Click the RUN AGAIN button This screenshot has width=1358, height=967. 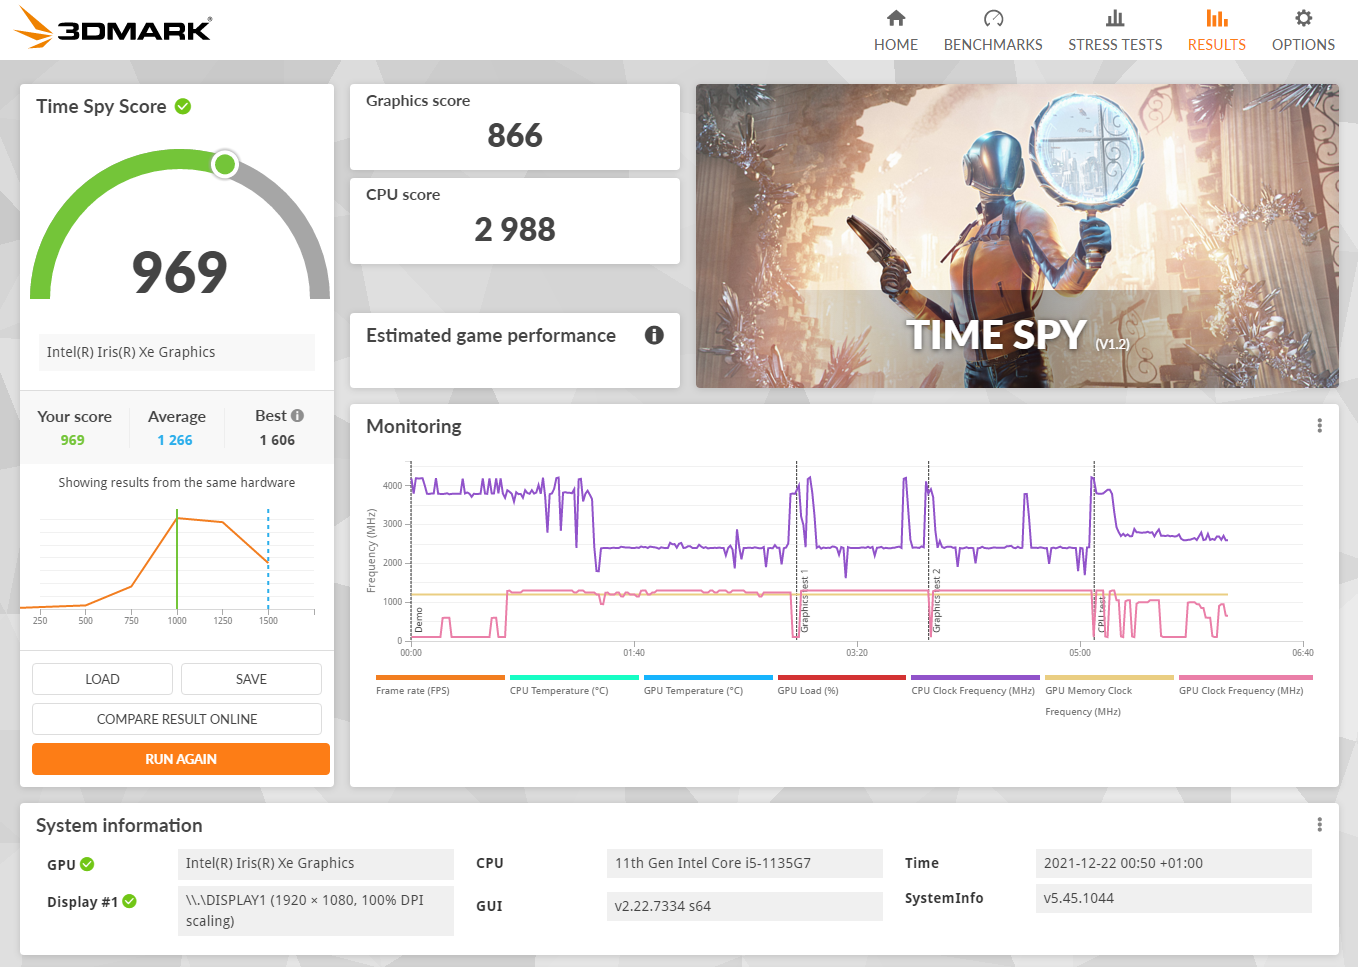[x=181, y=759]
